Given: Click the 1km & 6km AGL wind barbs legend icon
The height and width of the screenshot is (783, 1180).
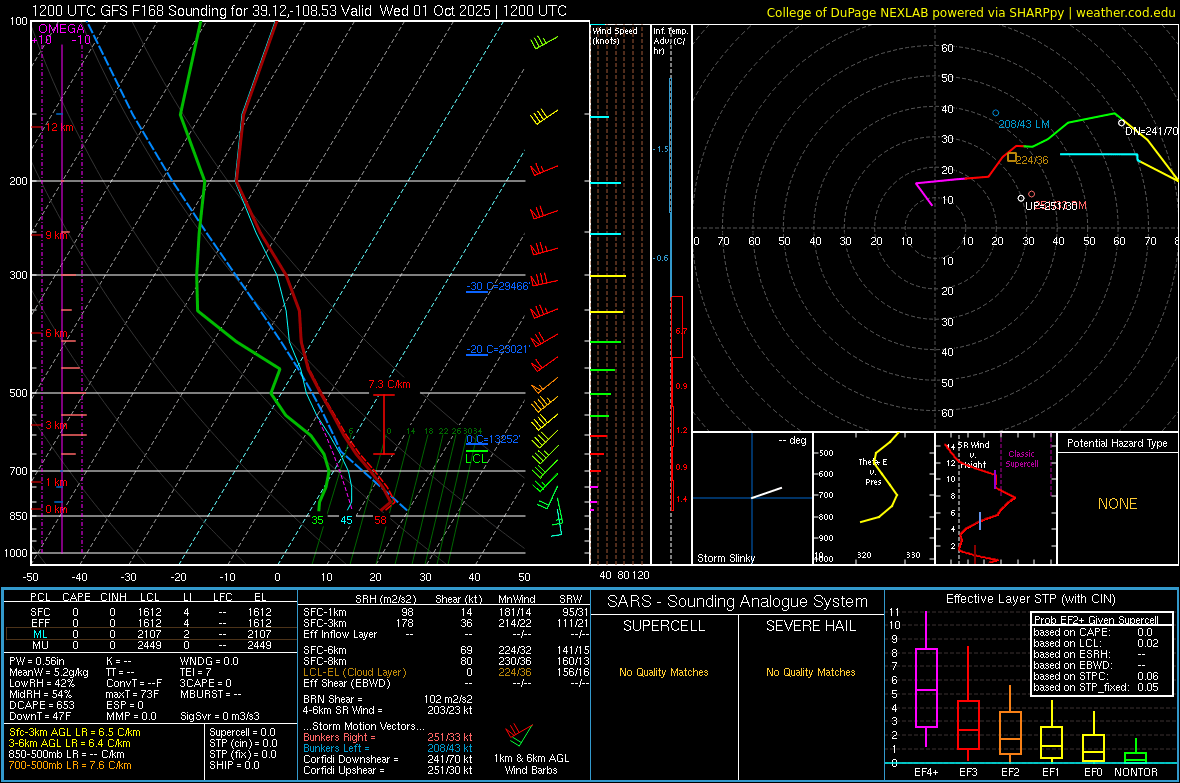Looking at the screenshot, I should coord(519,735).
